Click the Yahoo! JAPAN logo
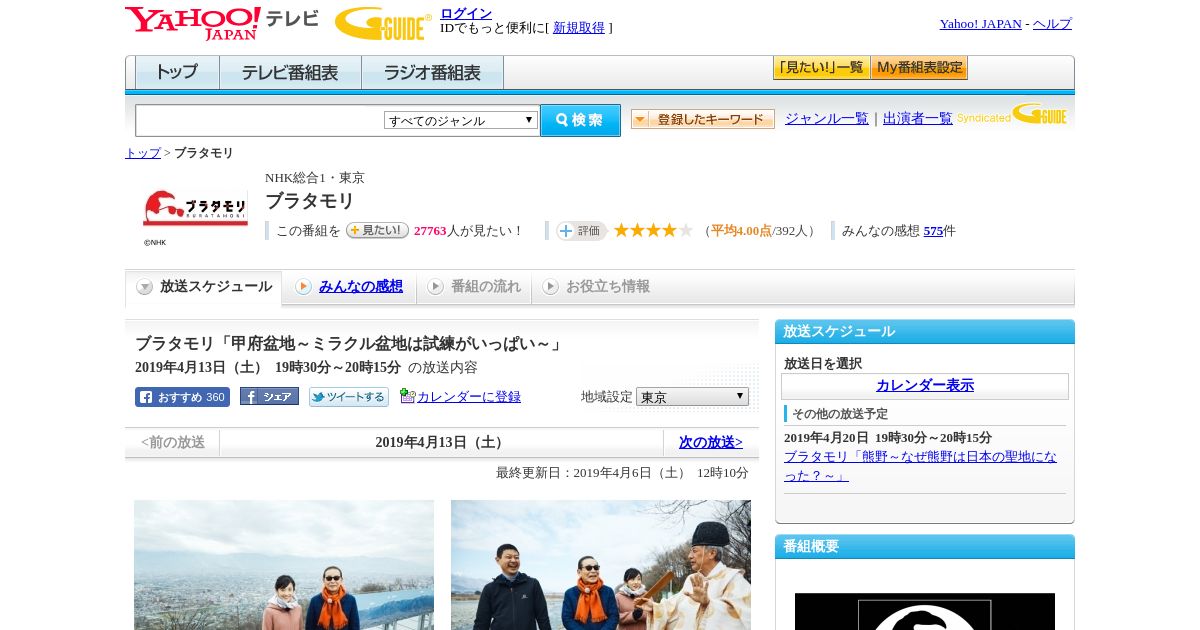The image size is (1200, 630). 221,23
